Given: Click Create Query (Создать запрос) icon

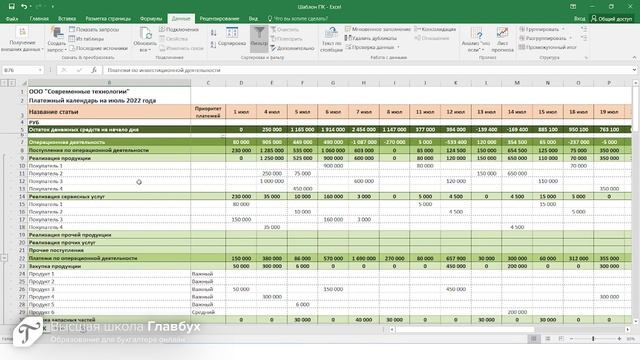Looking at the screenshot, I should [56, 39].
